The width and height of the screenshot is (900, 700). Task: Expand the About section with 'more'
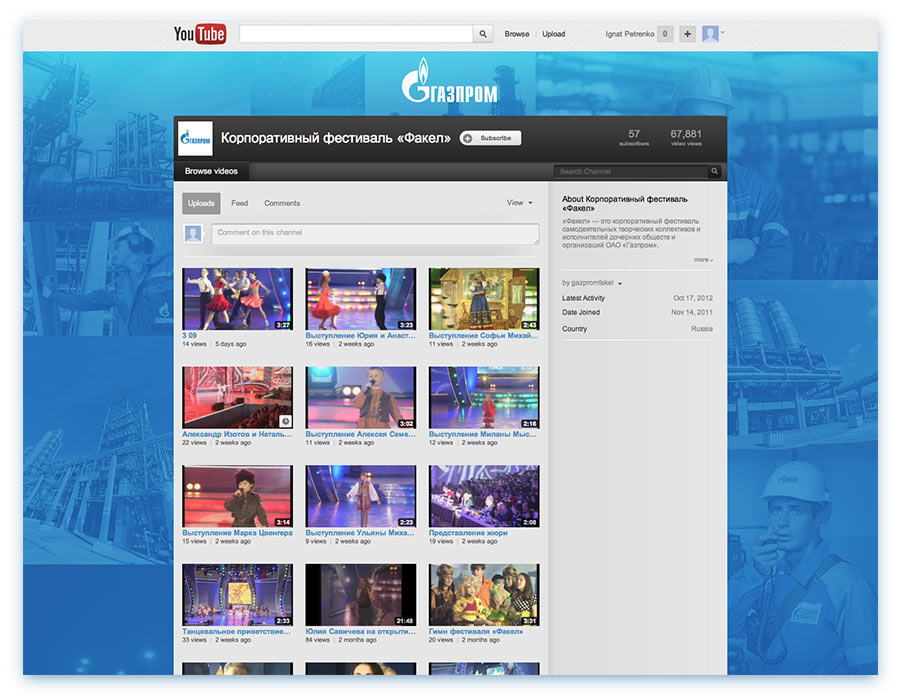point(702,258)
